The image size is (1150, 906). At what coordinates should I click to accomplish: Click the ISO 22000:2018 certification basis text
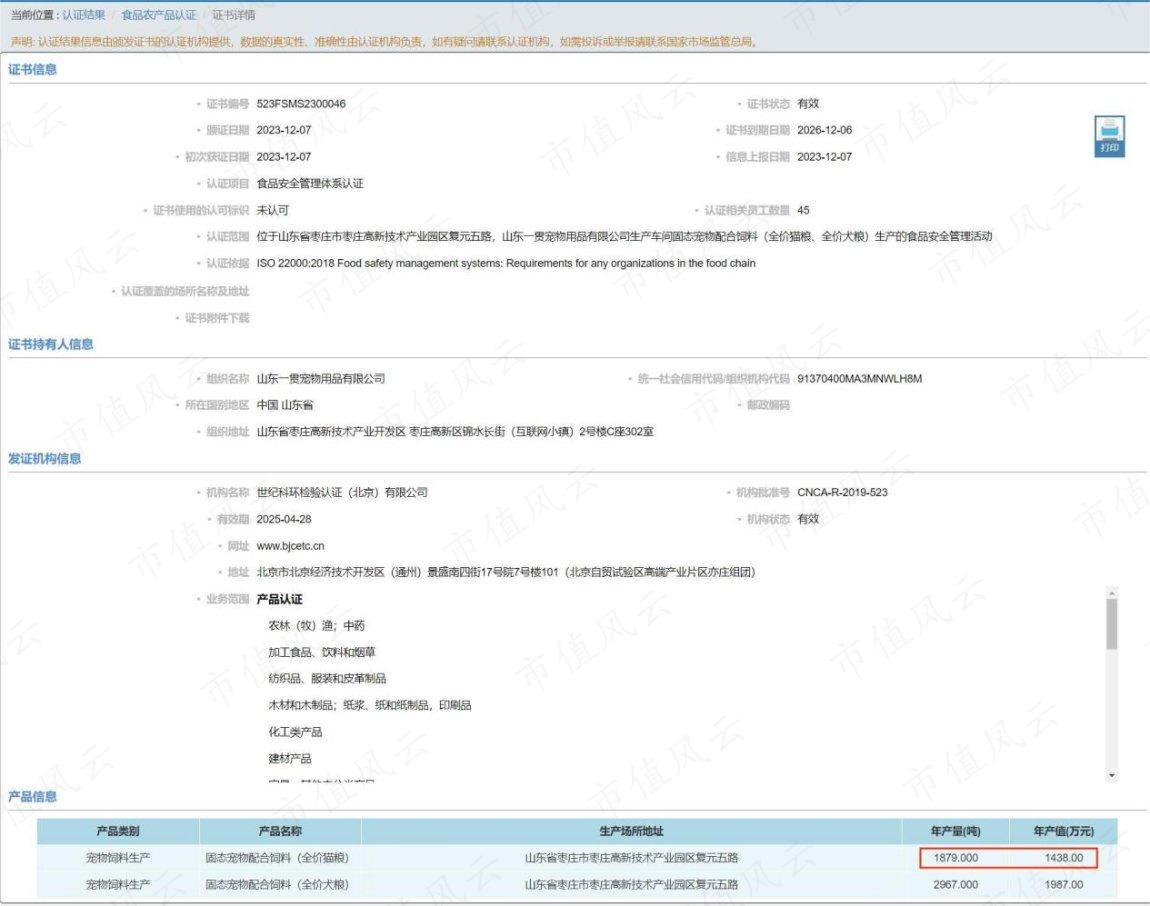click(x=506, y=263)
